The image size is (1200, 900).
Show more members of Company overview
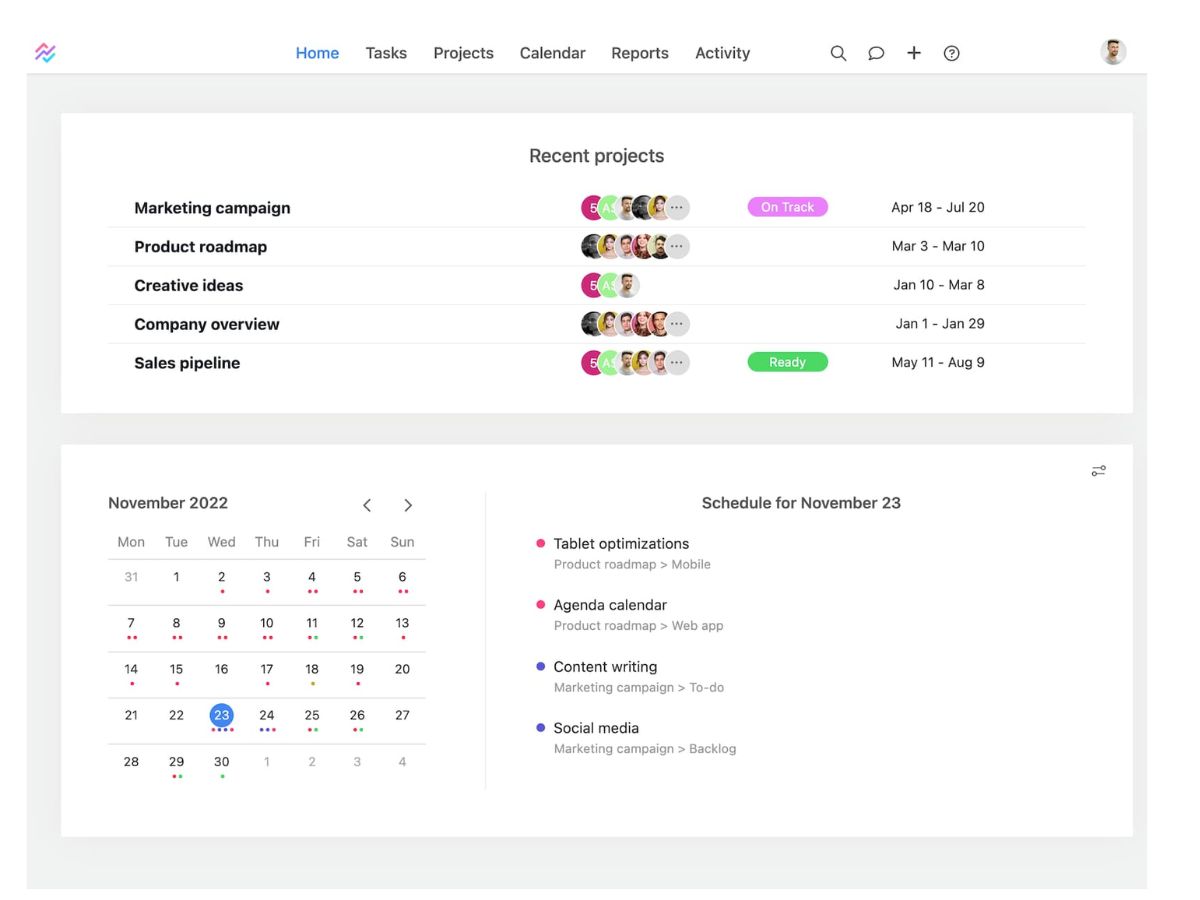click(x=677, y=324)
